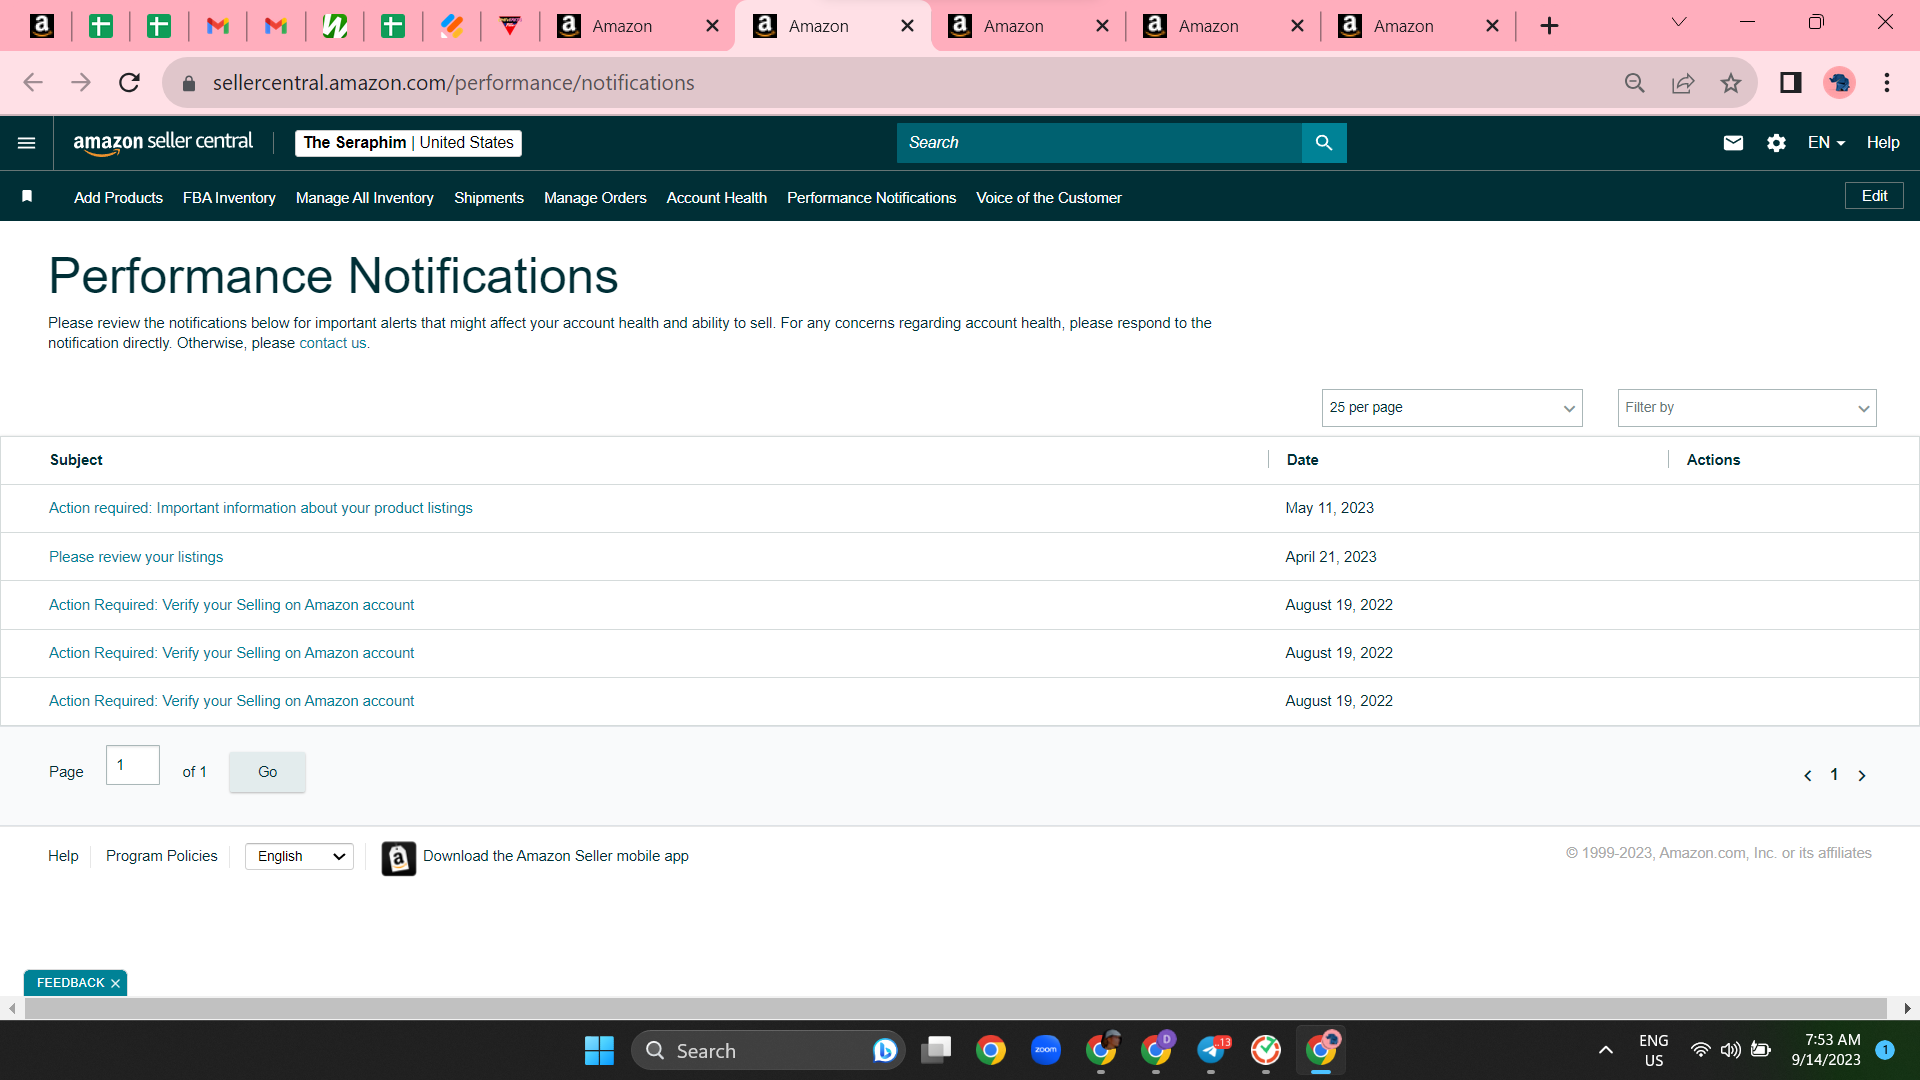Go to Manage Orders

click(x=595, y=198)
